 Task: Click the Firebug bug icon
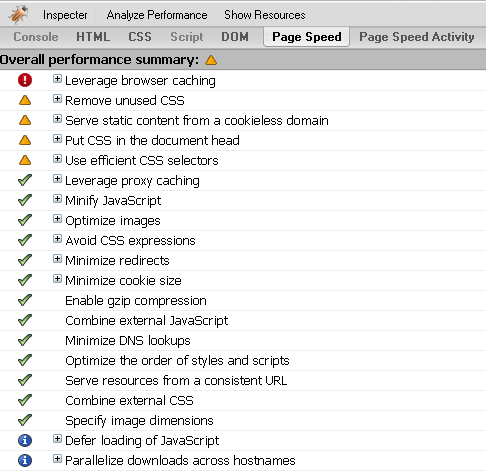click(19, 14)
